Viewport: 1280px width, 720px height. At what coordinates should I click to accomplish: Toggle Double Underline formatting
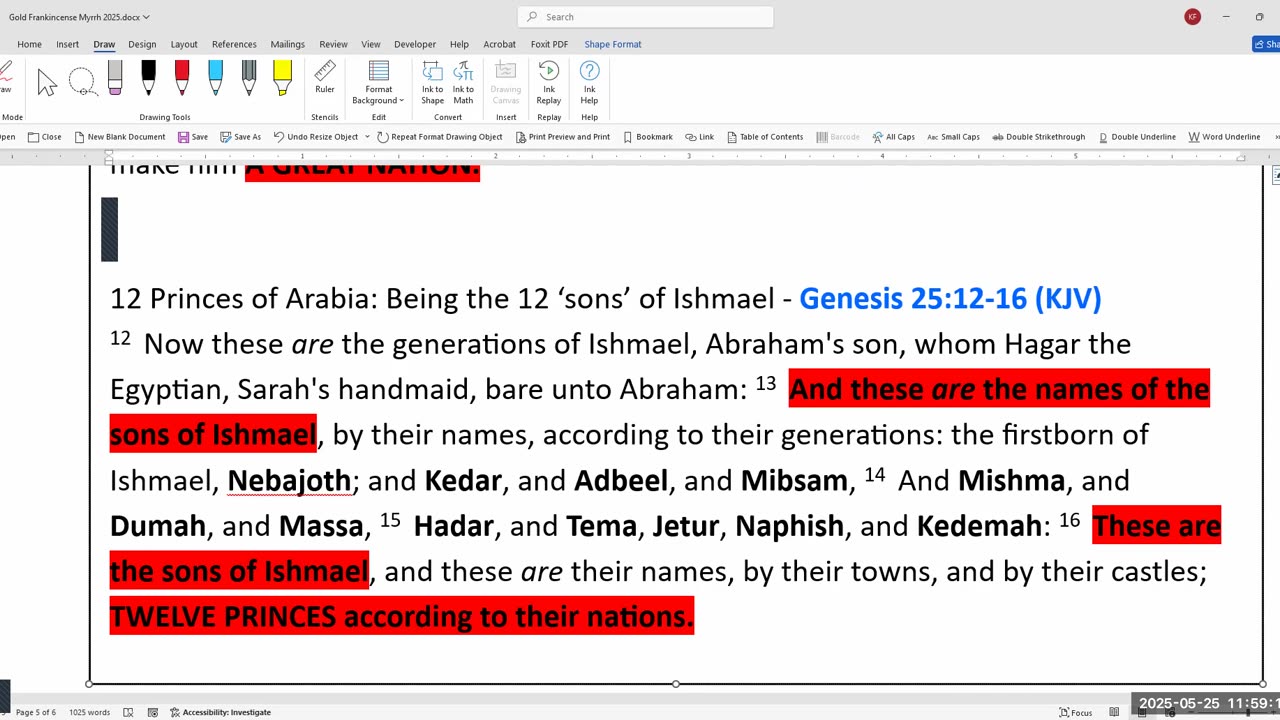click(1137, 137)
